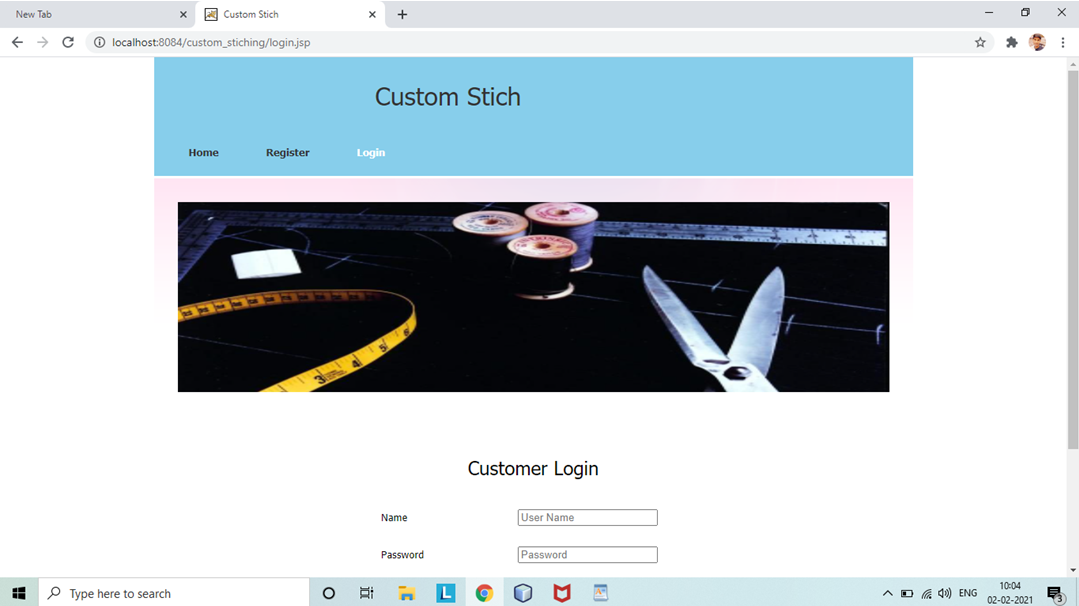Click the taskbar search box
This screenshot has height=606, width=1079.
[174, 593]
